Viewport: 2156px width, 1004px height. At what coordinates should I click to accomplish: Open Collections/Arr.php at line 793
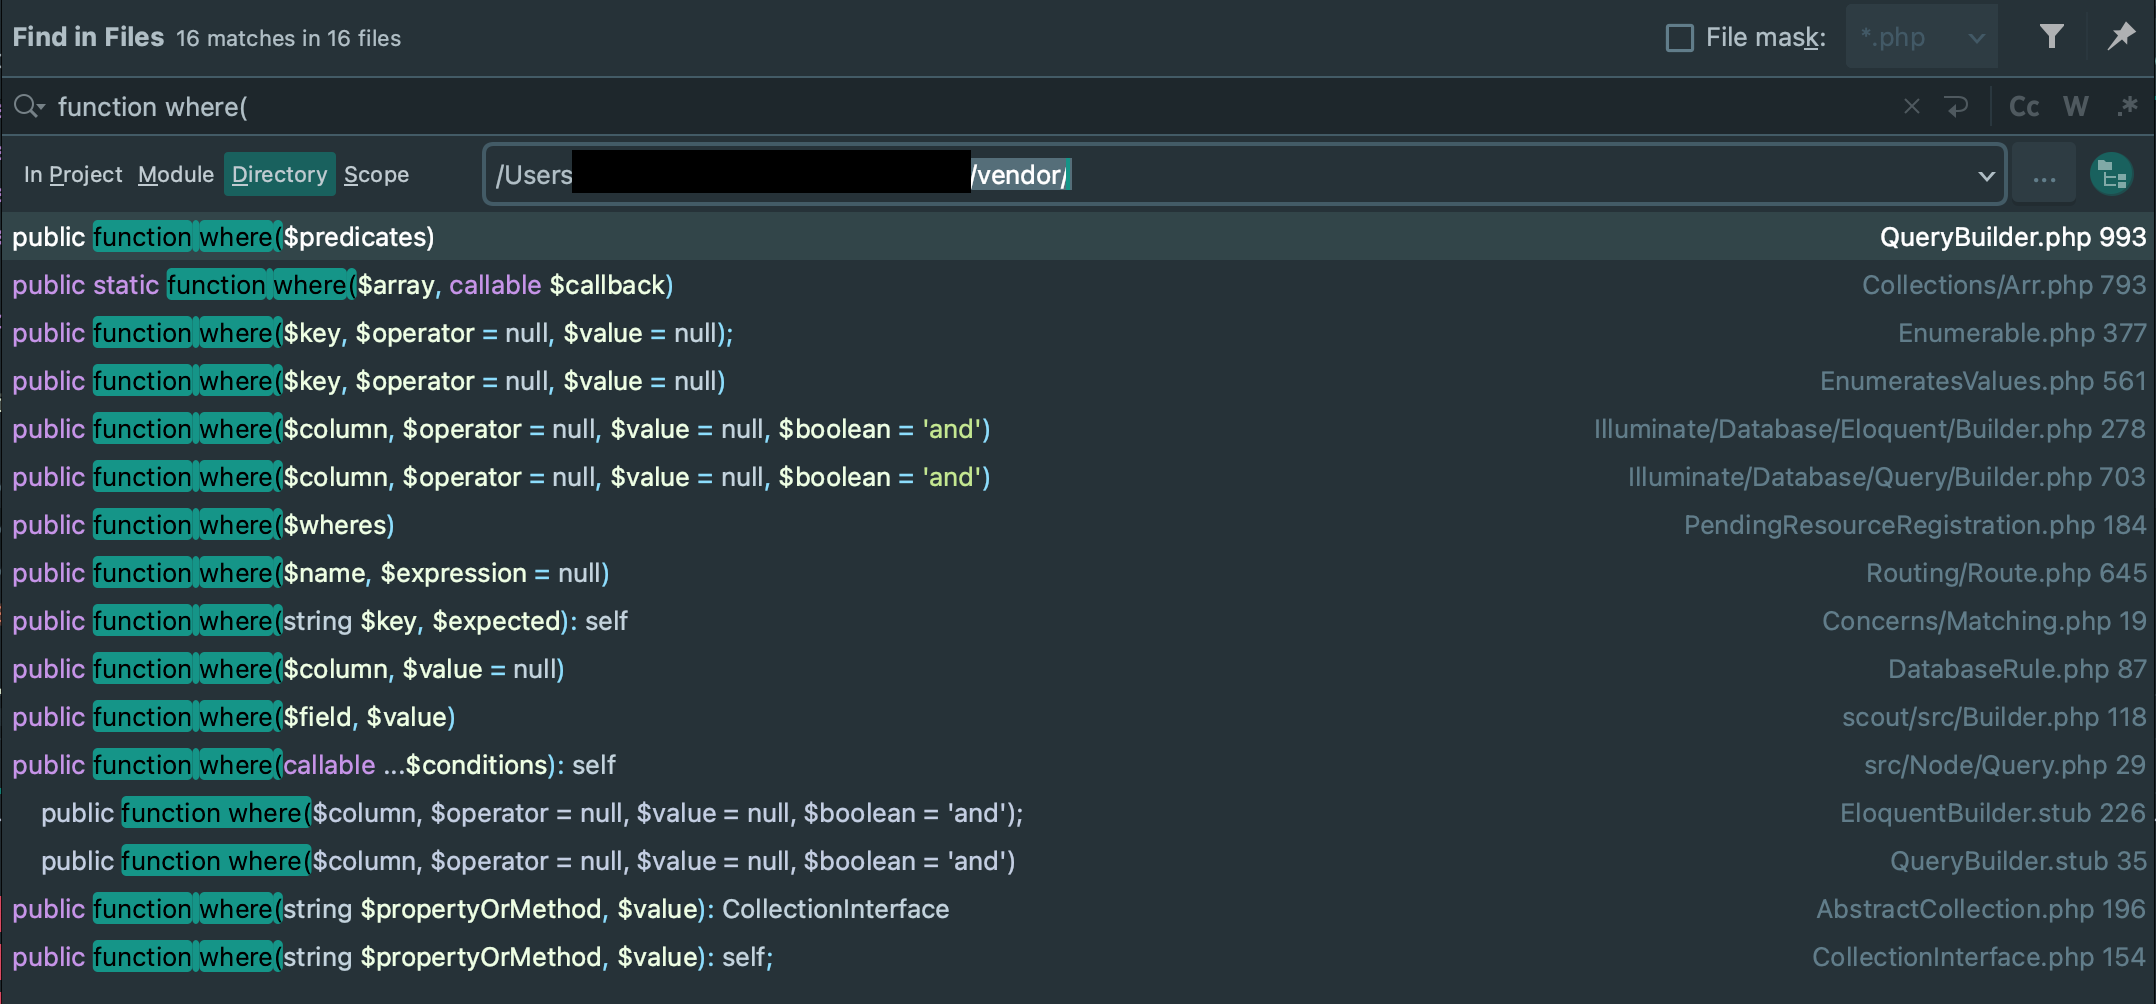pos(1000,285)
